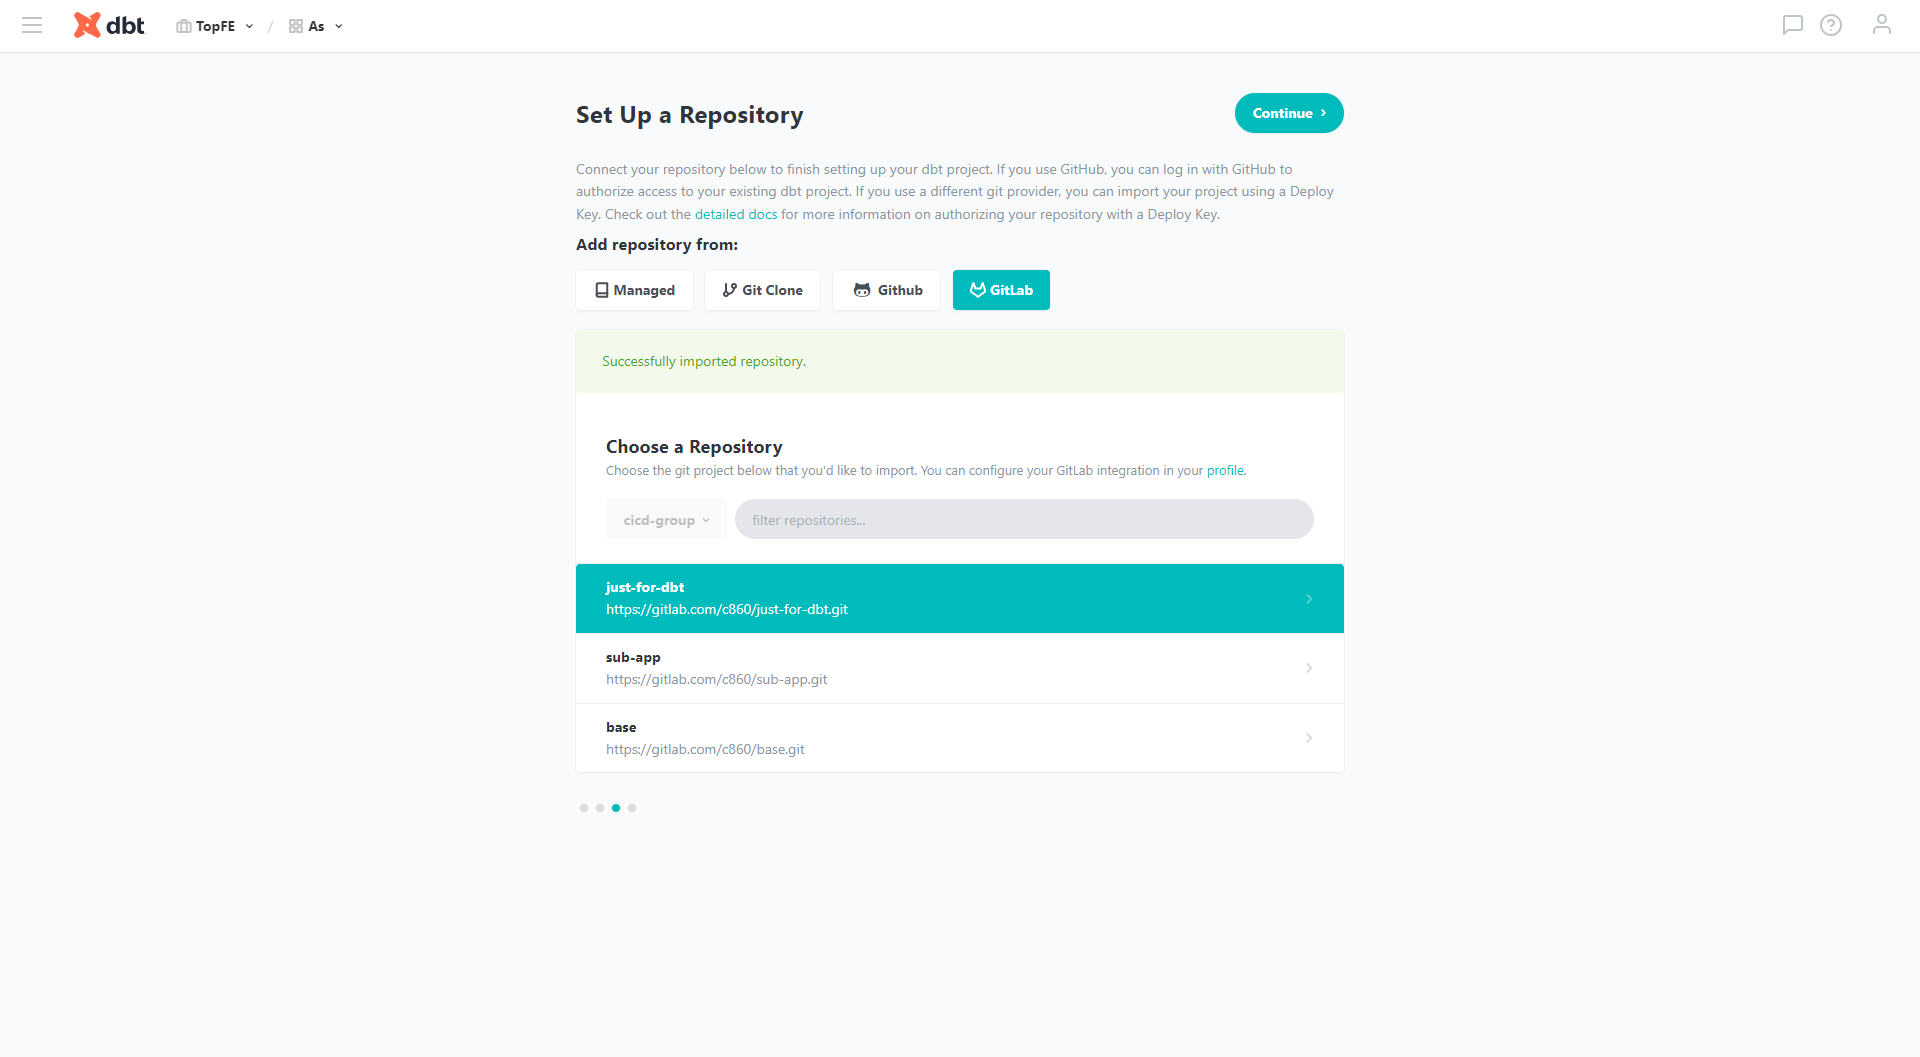Expand the TopFE account dropdown
1920x1057 pixels.
[215, 26]
